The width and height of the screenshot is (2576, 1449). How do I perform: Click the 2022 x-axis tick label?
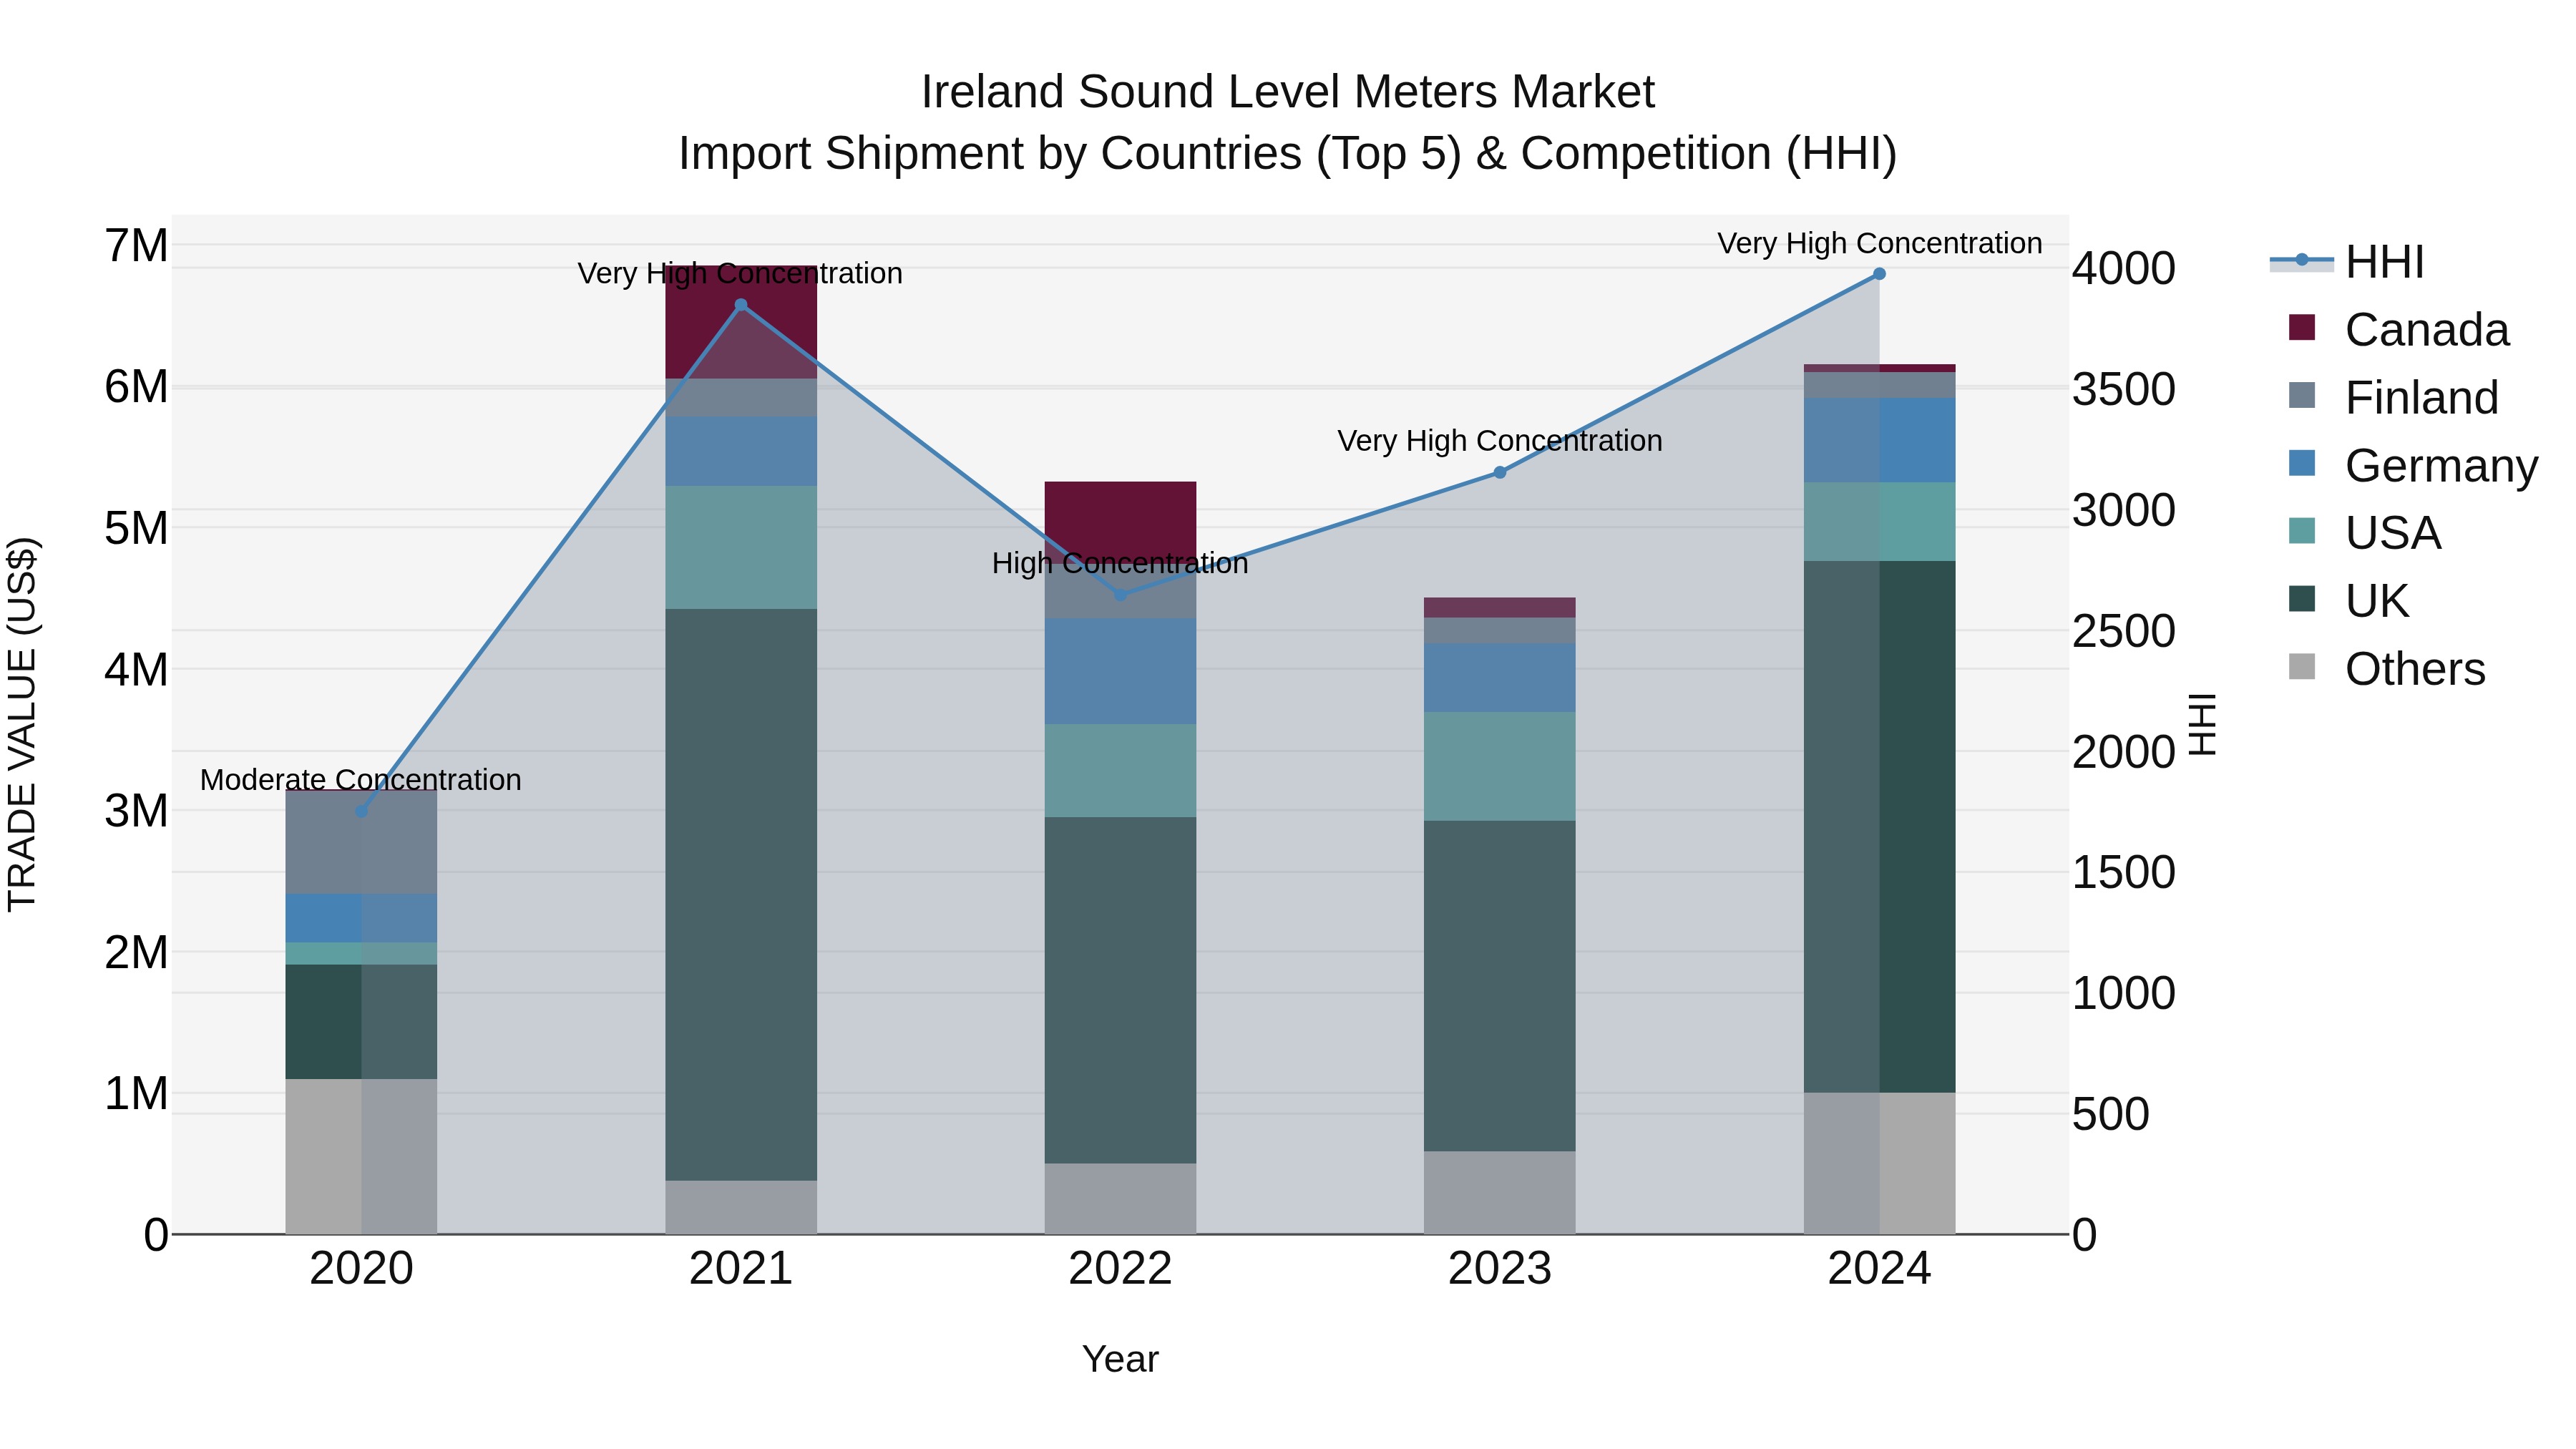[x=1120, y=1269]
